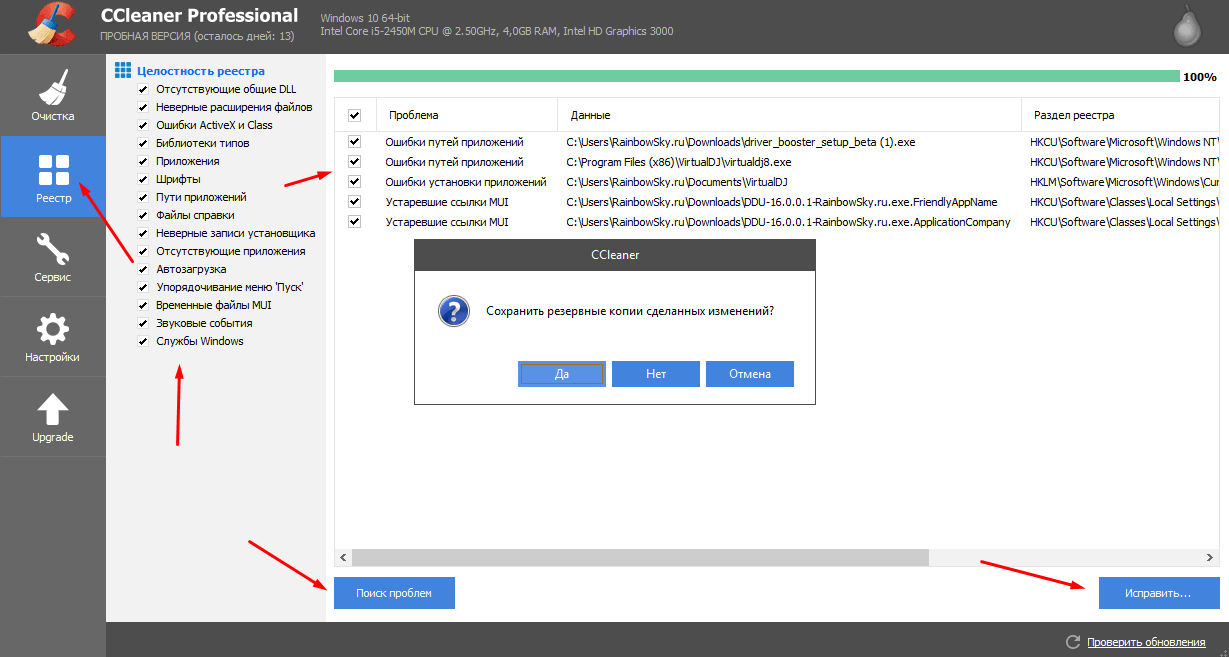The width and height of the screenshot is (1229, 657).
Task: Toggle Отсутствующие приложения checkbox
Action: pos(143,251)
